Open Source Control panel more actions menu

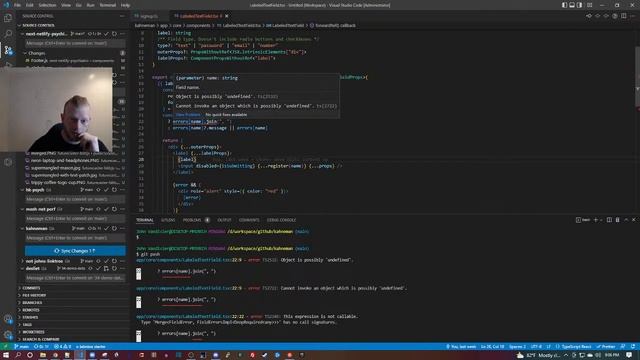tap(122, 16)
